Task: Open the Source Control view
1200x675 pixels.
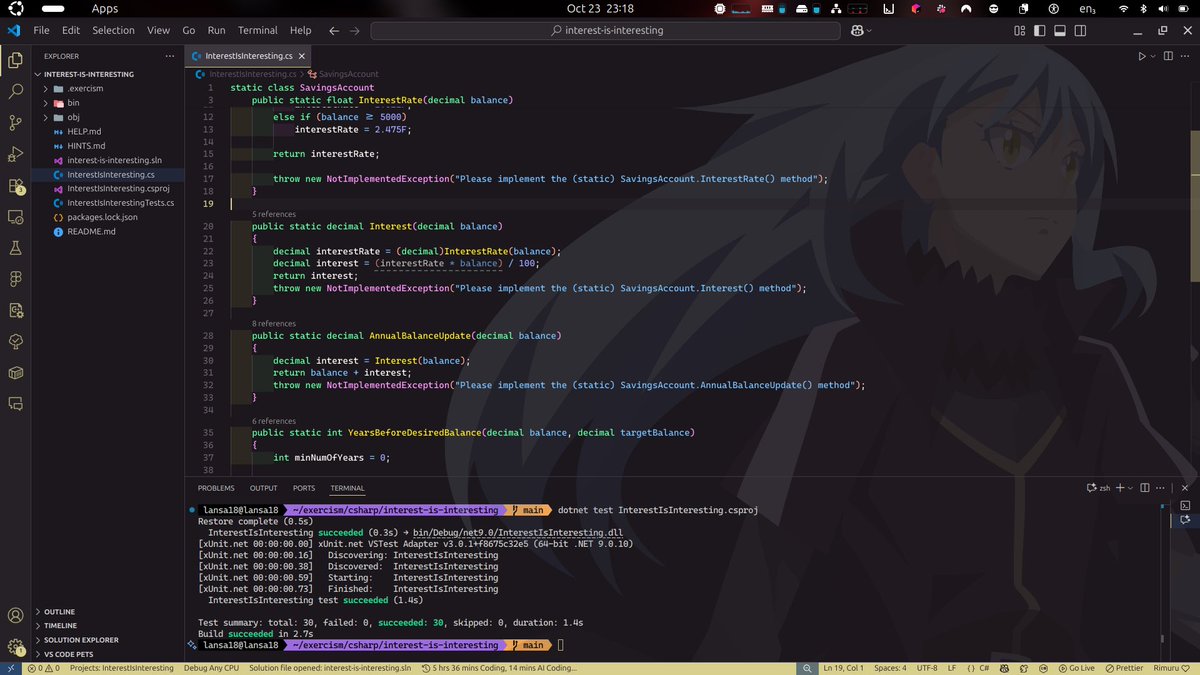Action: [x=15, y=123]
